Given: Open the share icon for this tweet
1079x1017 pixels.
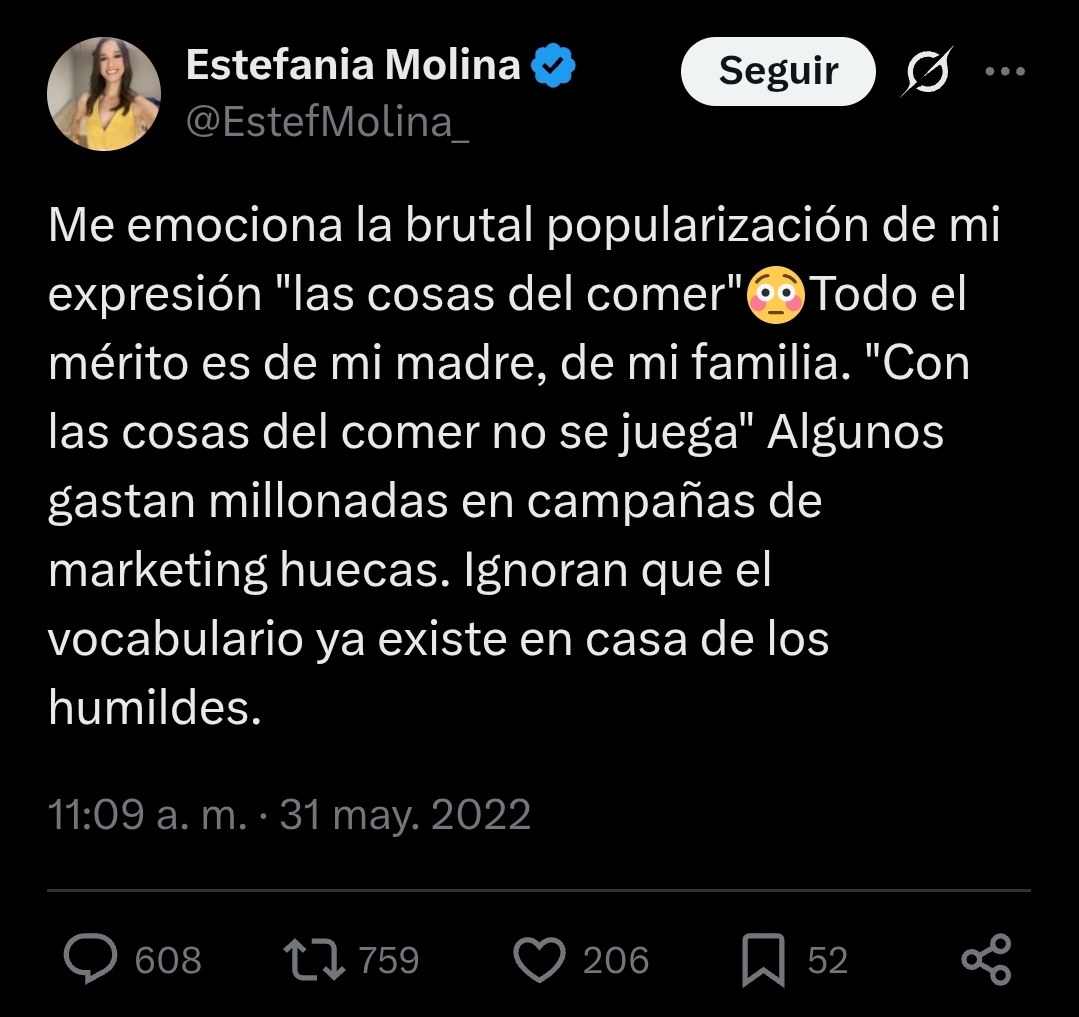Looking at the screenshot, I should point(986,959).
